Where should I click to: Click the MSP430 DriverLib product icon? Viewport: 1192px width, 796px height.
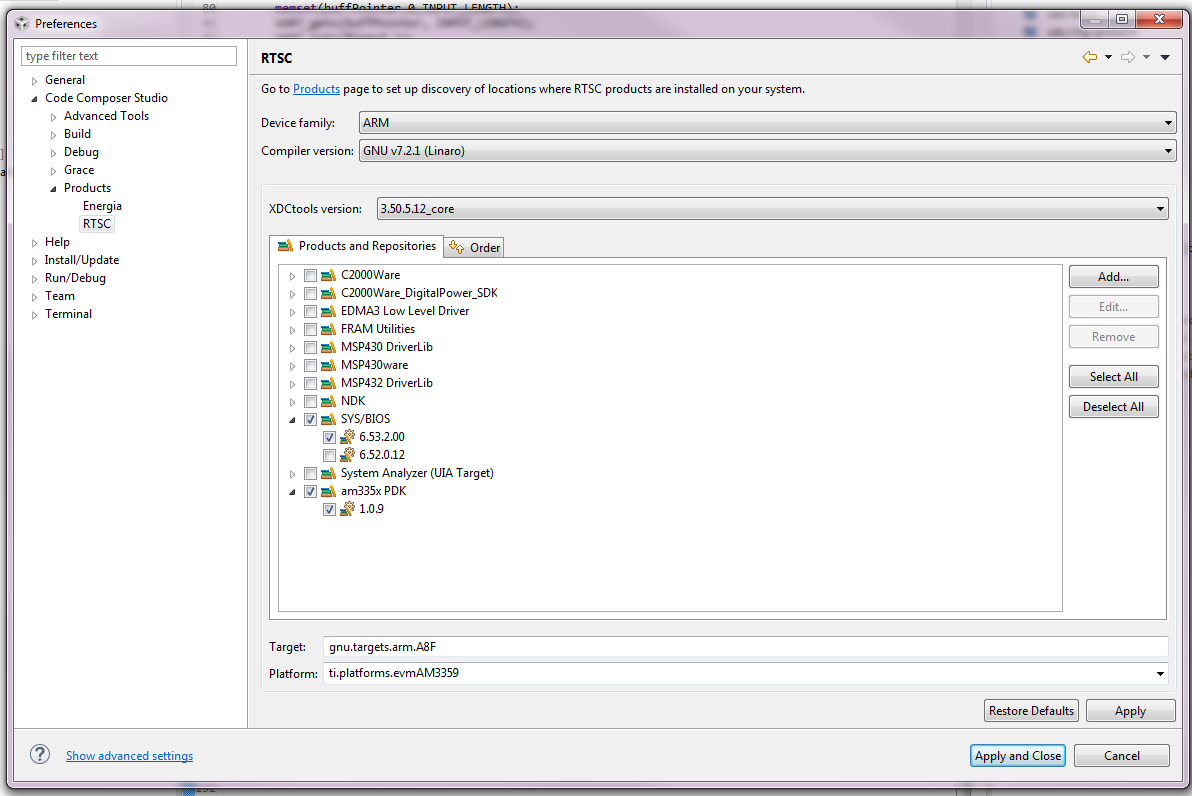(328, 347)
